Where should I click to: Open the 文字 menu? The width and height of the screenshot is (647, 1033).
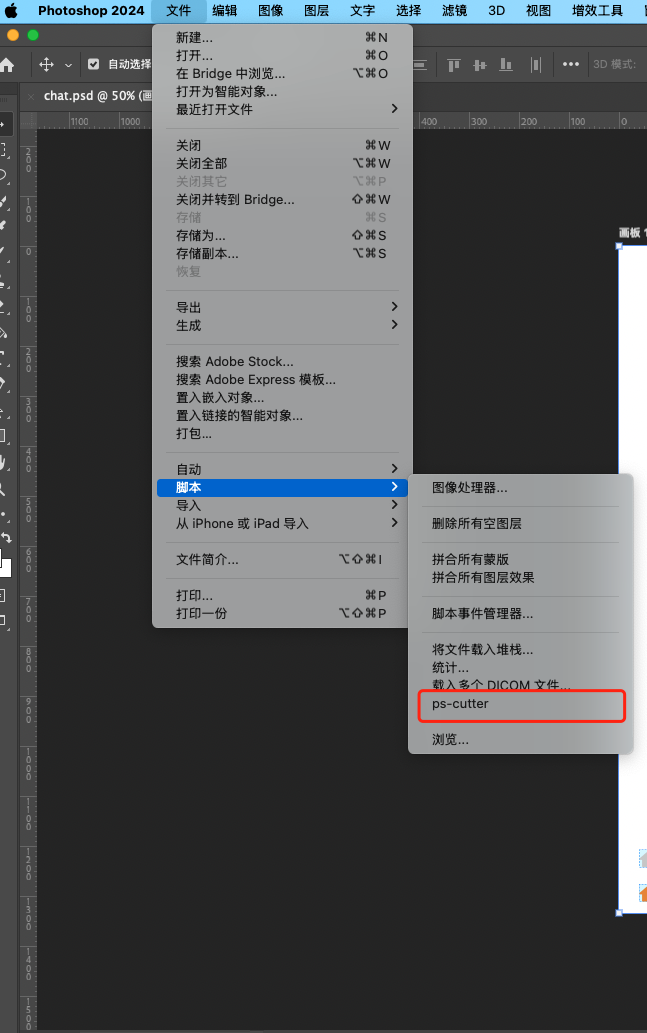[x=362, y=11]
